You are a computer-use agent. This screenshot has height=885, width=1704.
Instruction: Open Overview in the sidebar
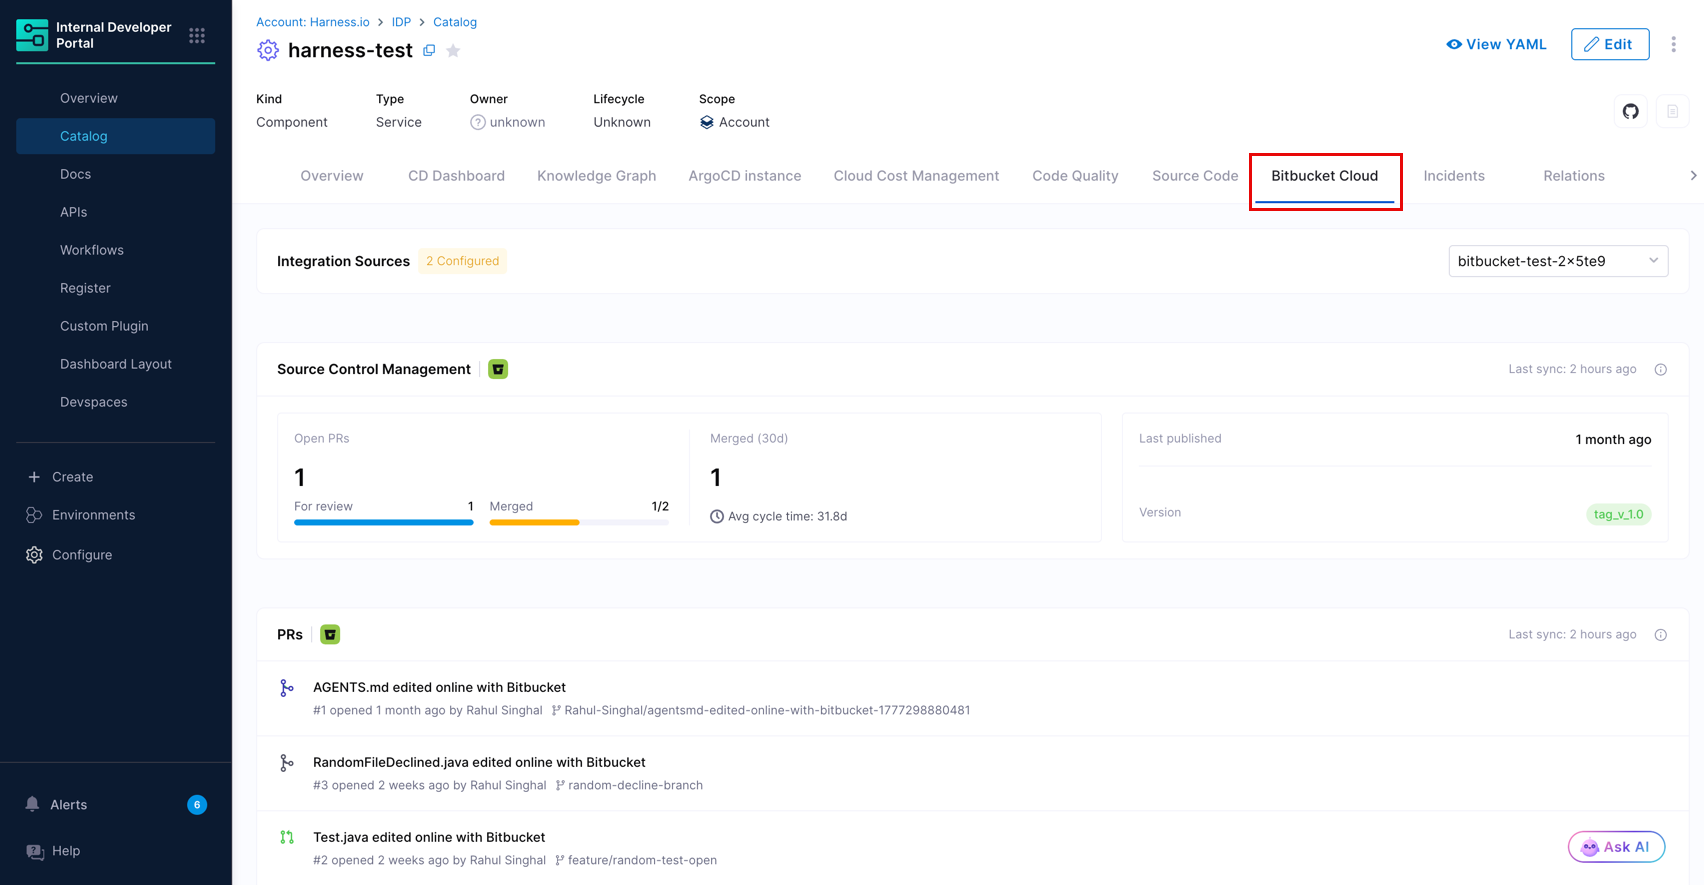click(115, 98)
